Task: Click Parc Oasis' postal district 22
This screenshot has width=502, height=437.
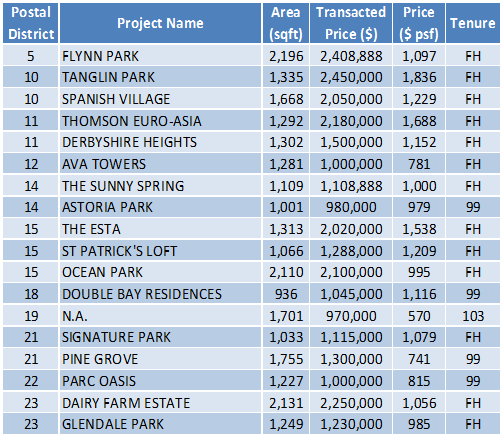Action: pyautogui.click(x=31, y=381)
